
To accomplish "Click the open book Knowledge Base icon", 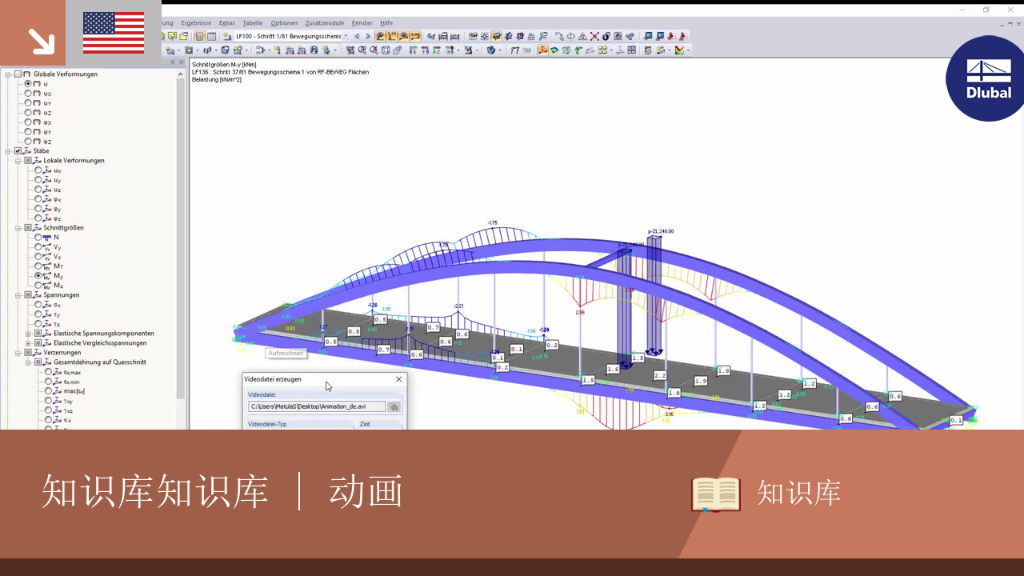I will point(716,494).
